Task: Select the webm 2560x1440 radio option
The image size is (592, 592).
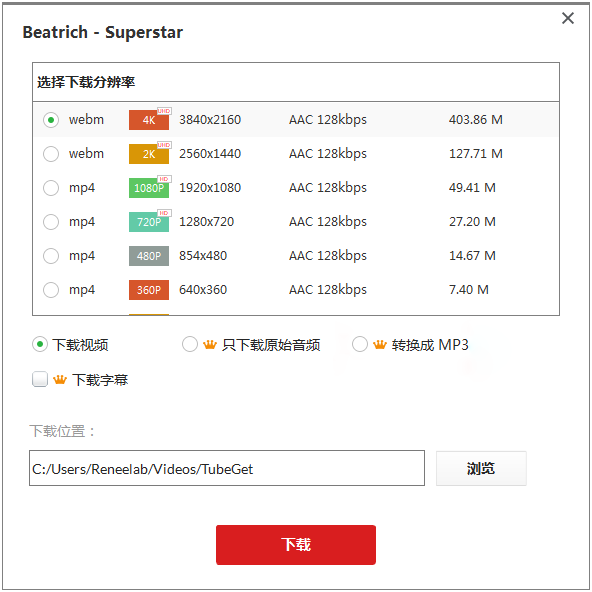Action: point(51,154)
